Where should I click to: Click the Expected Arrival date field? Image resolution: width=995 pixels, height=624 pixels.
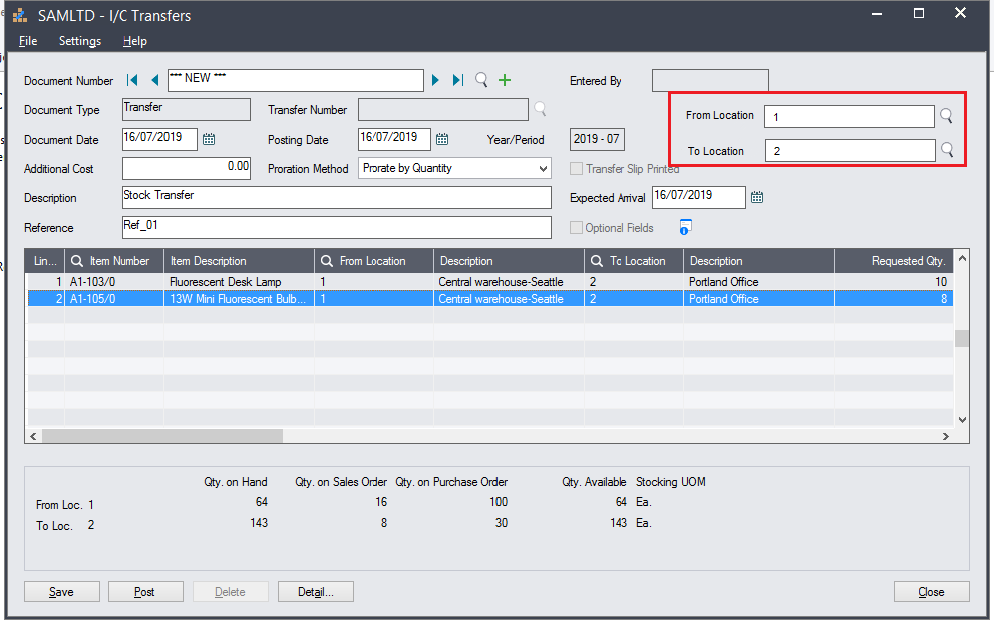pos(699,197)
